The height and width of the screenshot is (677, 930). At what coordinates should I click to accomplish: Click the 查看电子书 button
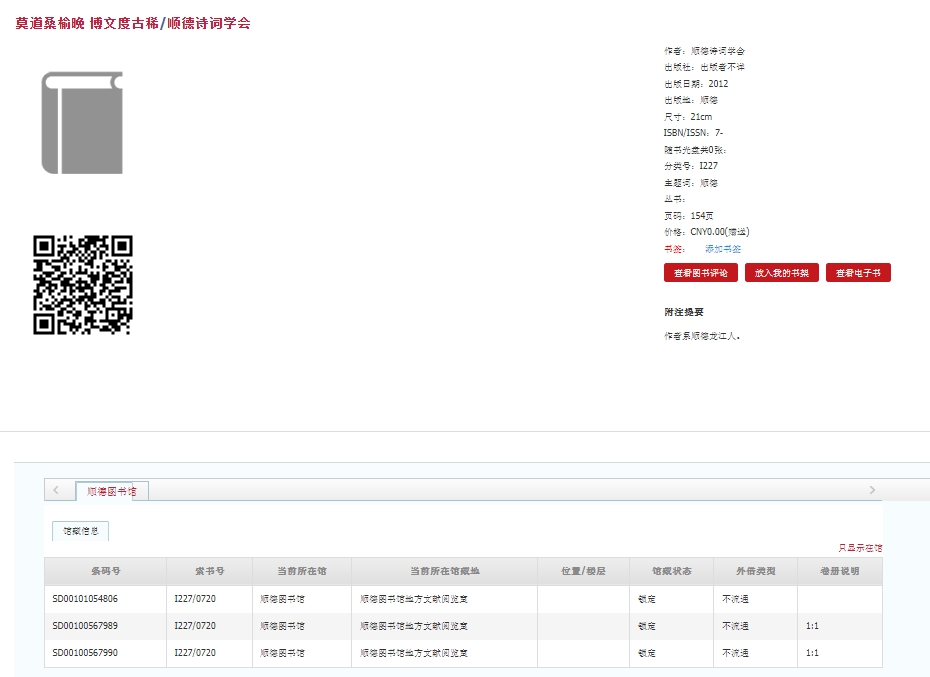tap(858, 273)
